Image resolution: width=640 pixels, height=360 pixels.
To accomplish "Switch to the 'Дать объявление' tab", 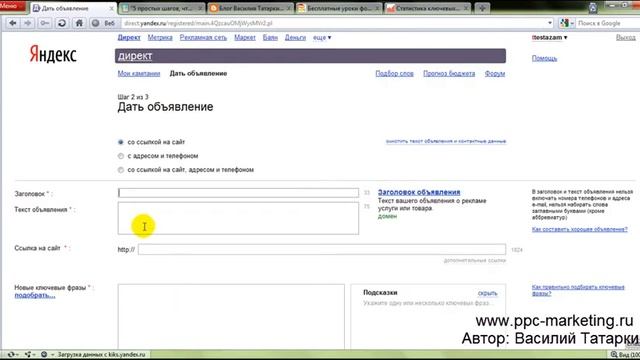I will point(73,8).
